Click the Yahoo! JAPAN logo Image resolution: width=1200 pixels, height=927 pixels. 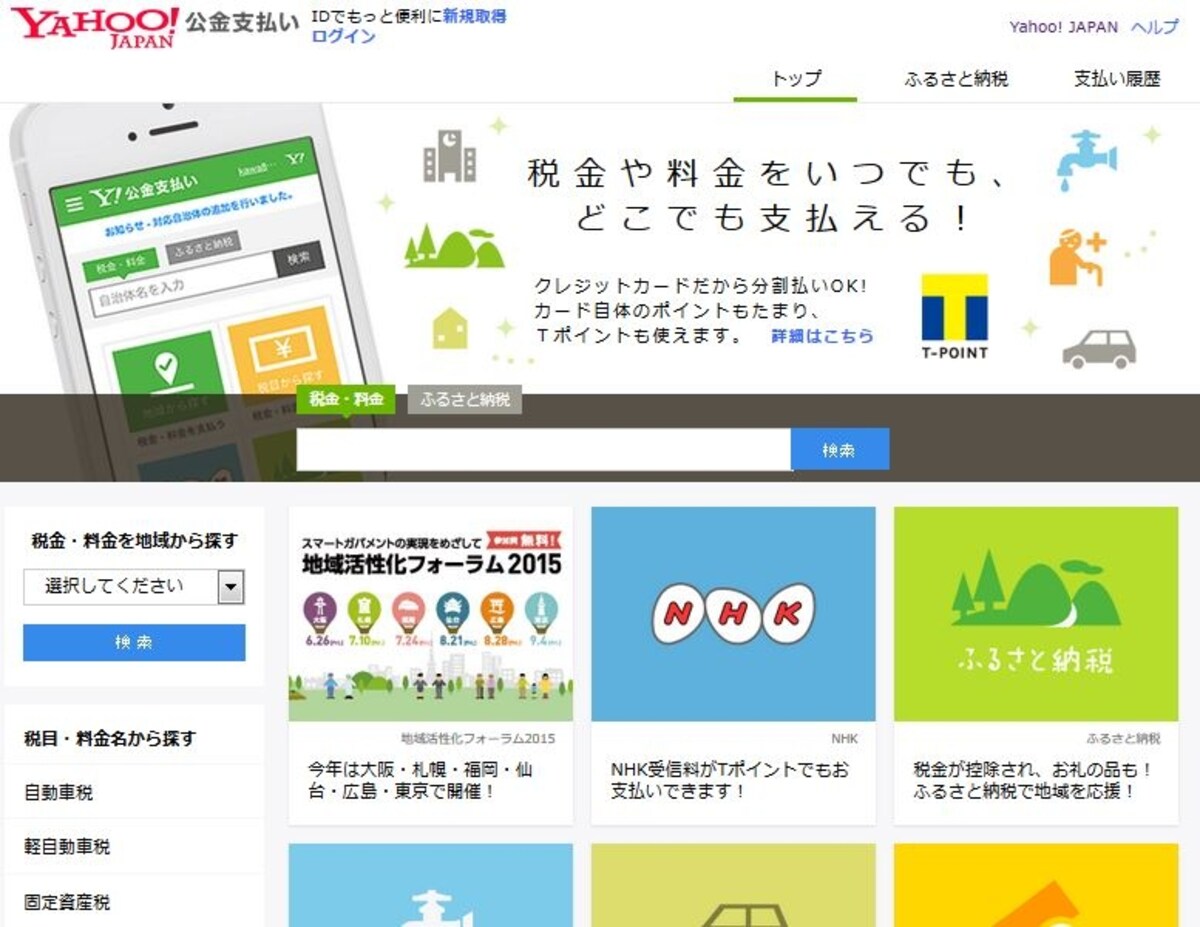(96, 27)
